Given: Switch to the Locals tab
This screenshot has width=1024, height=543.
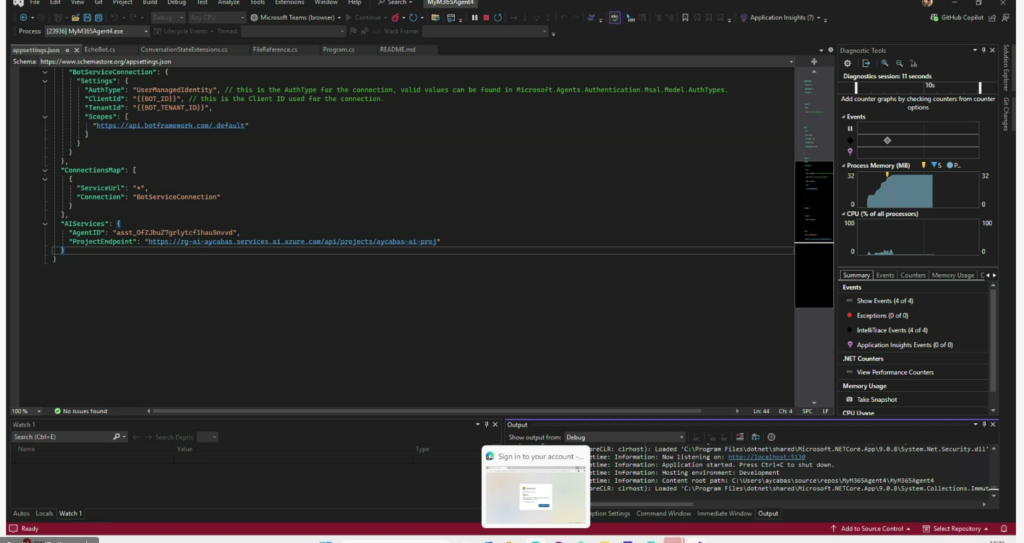Looking at the screenshot, I should click(44, 514).
